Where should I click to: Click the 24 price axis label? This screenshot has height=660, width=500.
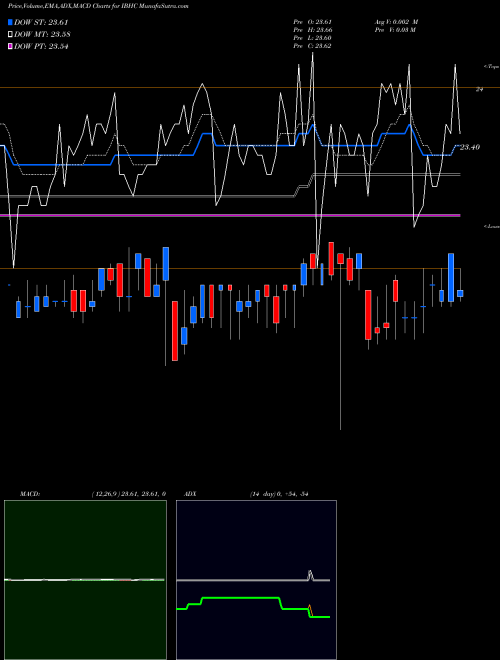tap(479, 89)
